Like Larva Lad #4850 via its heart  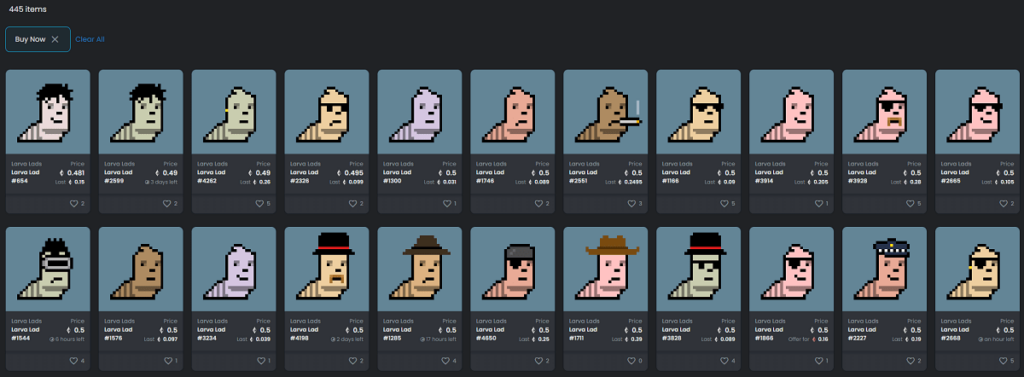point(538,361)
